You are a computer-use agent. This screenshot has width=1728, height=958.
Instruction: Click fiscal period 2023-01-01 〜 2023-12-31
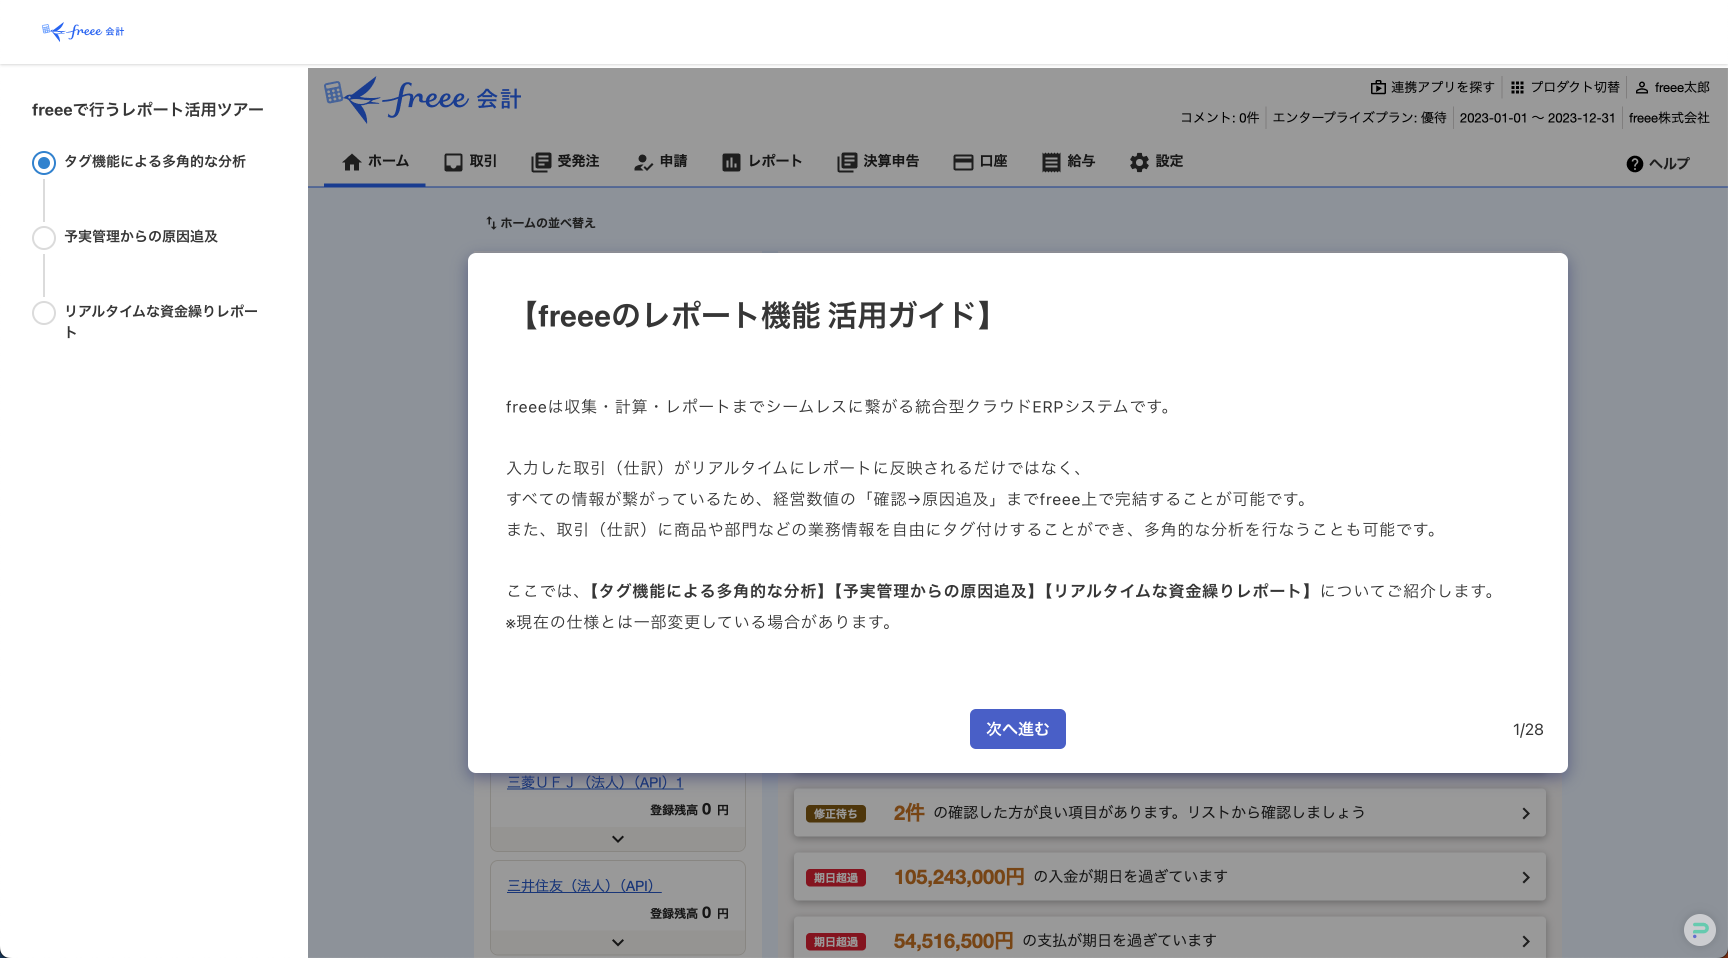[1537, 118]
